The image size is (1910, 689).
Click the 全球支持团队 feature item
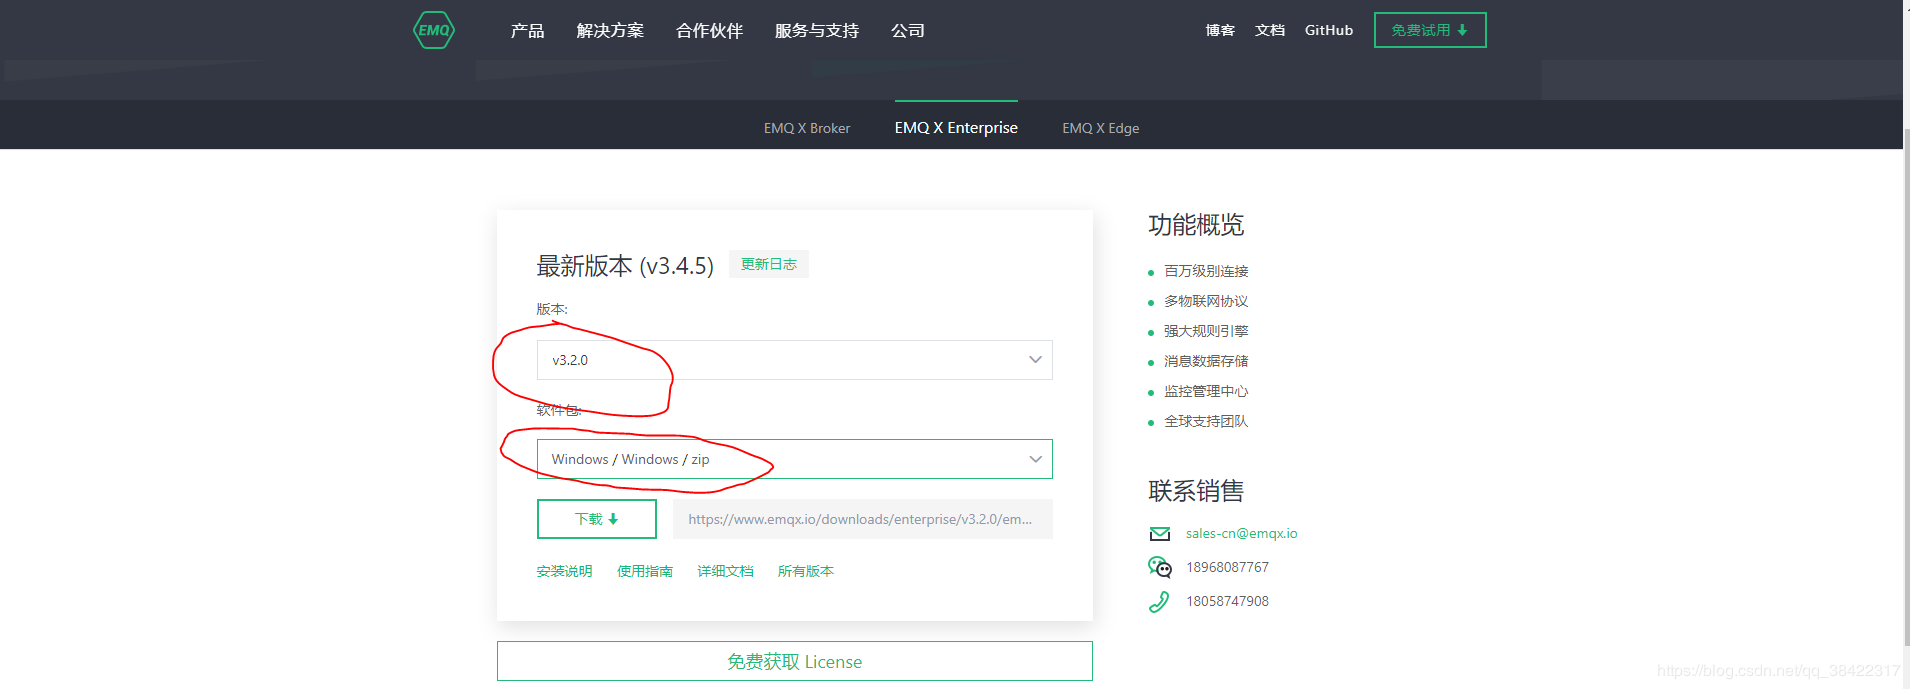(1206, 421)
